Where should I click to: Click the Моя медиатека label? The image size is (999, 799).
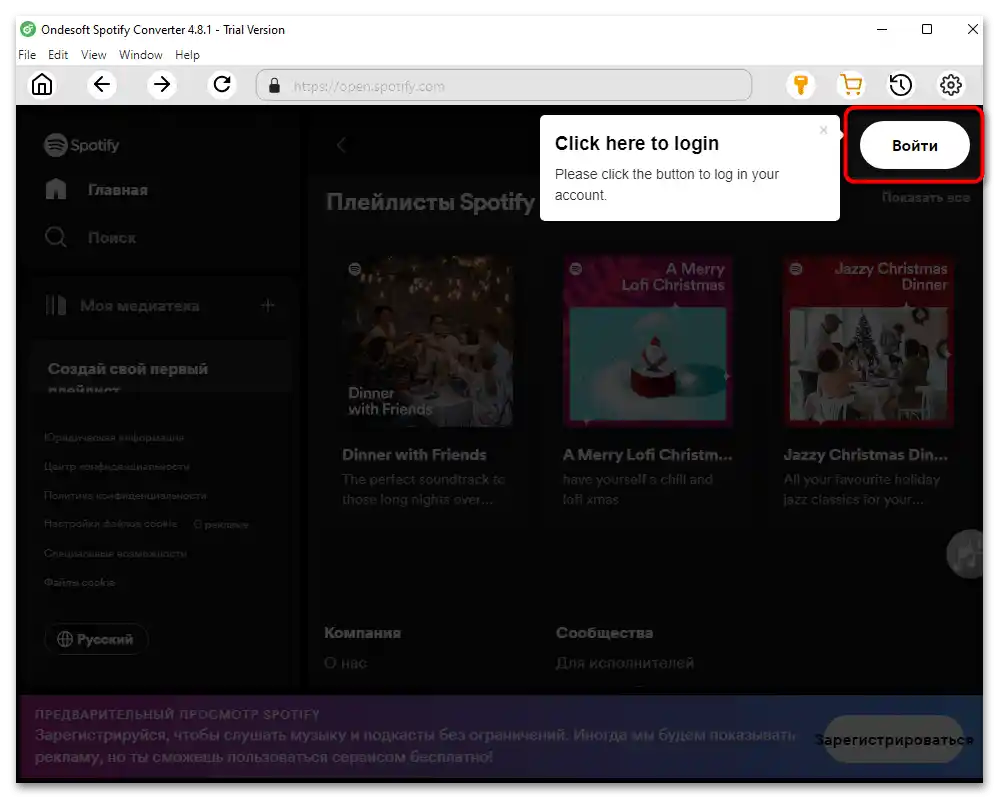[140, 306]
